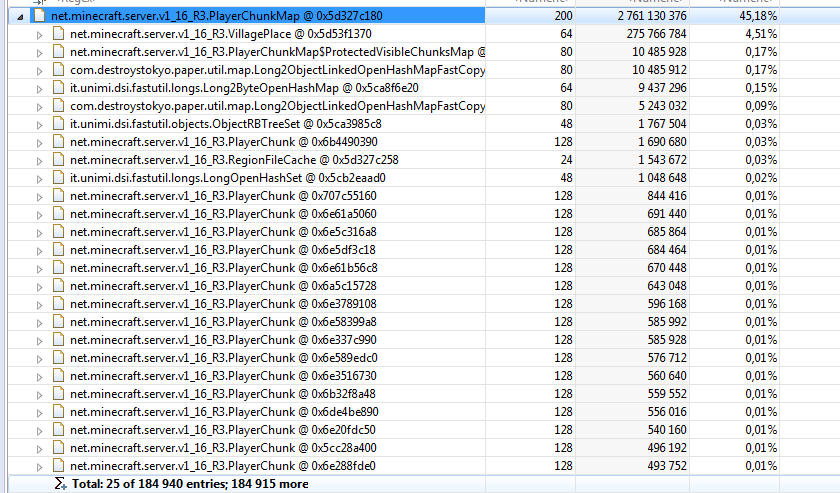
Task: Click retained heap value 275 766 784
Action: (656, 34)
